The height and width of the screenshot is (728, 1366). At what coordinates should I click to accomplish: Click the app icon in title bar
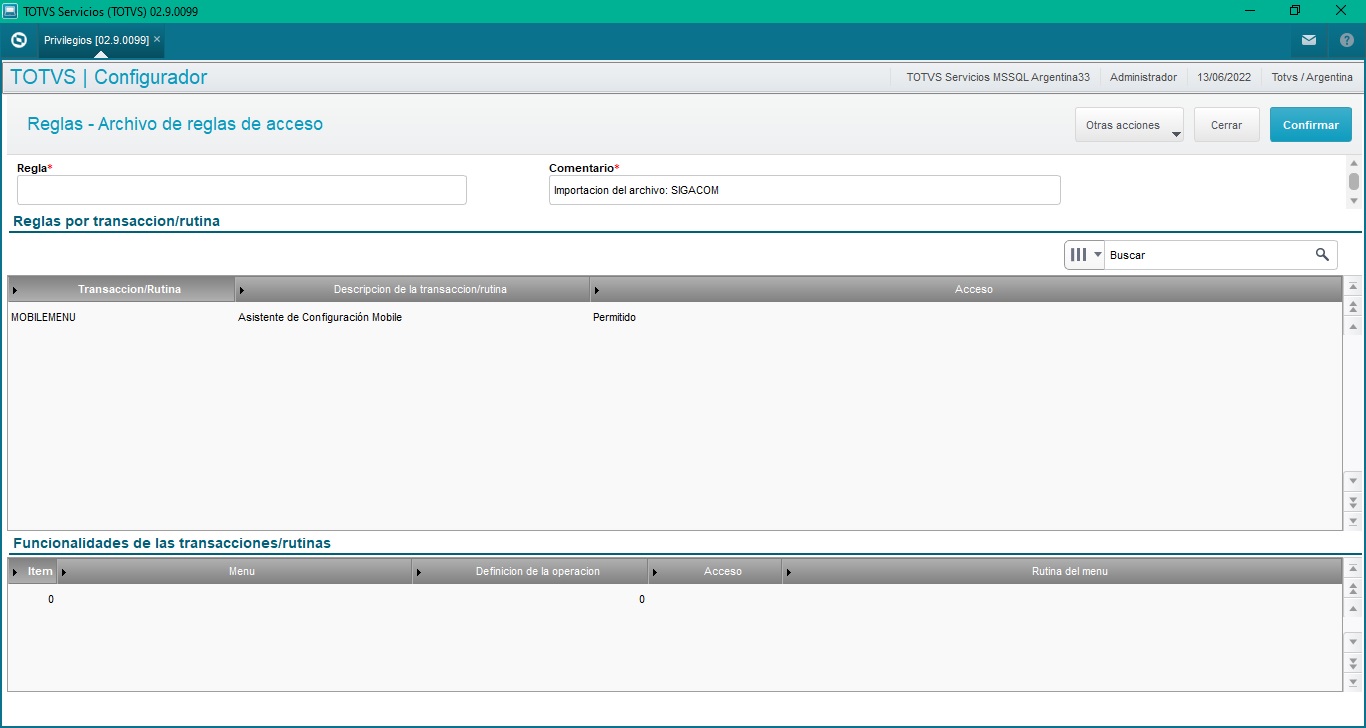point(10,10)
